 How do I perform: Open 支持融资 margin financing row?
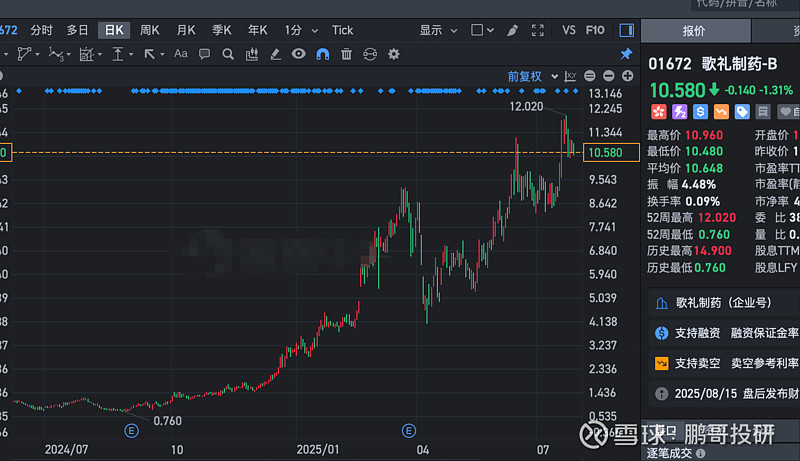[724, 334]
